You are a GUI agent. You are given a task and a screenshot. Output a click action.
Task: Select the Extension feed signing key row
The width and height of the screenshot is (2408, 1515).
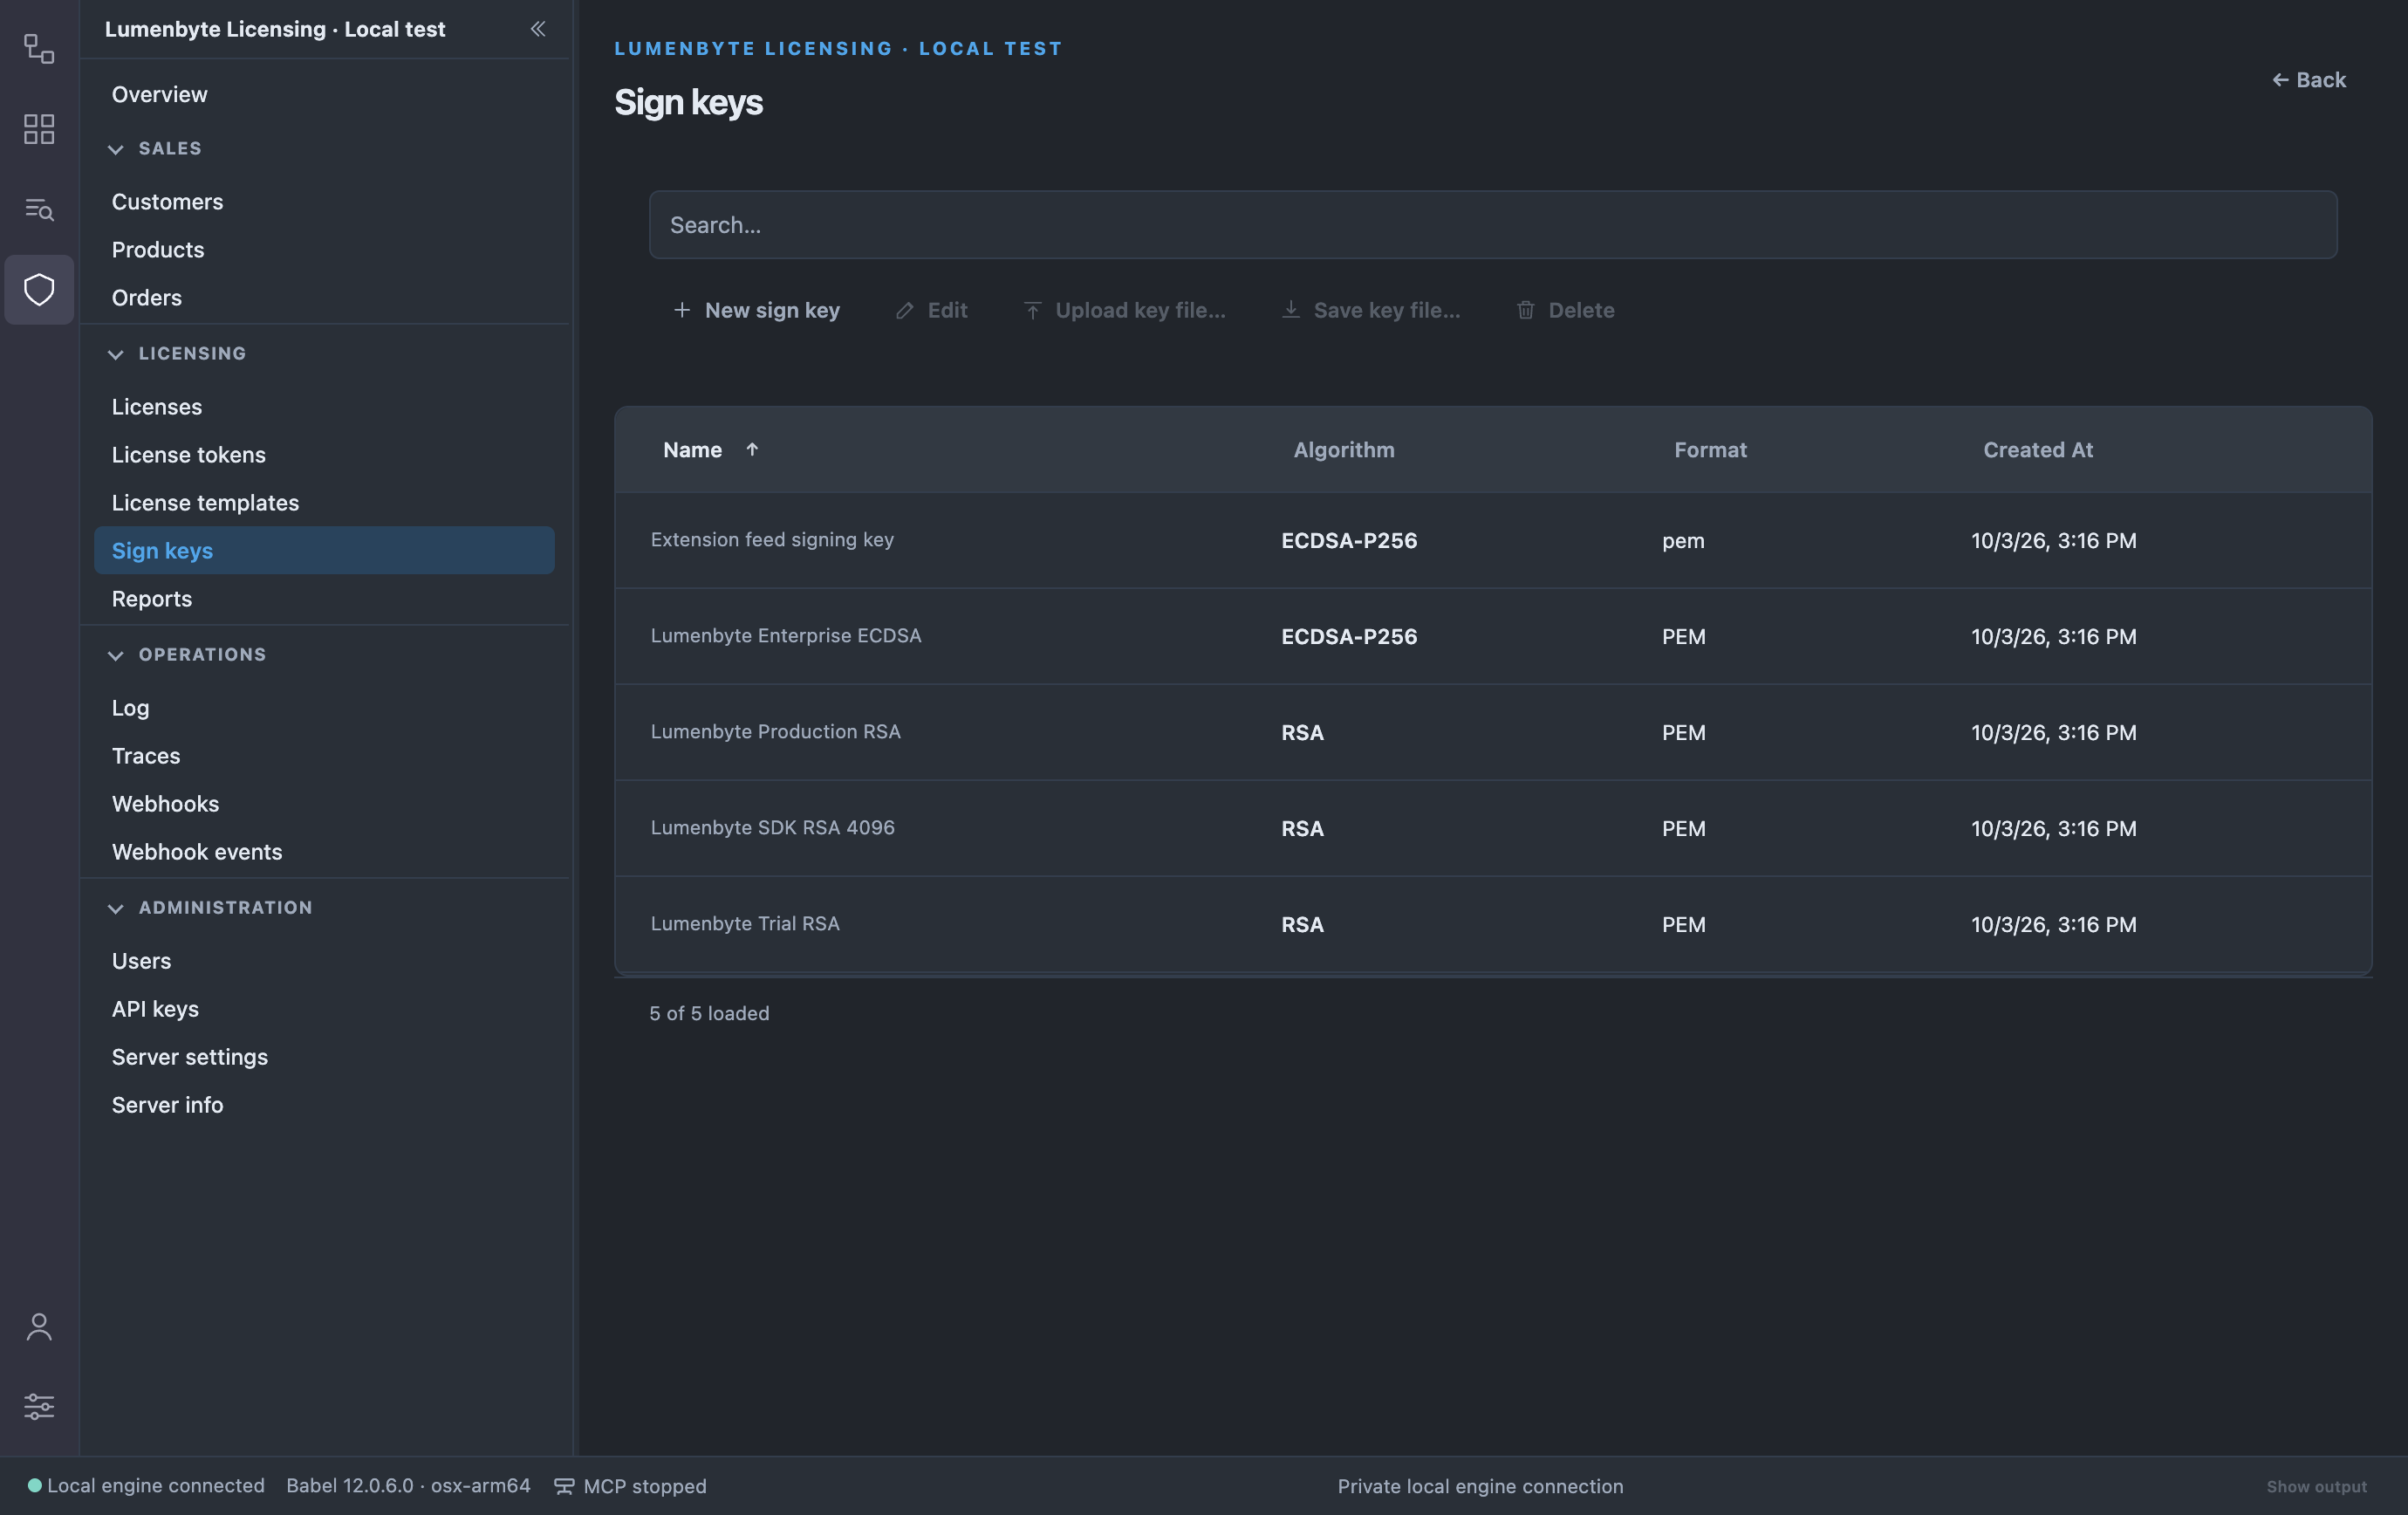(1493, 540)
